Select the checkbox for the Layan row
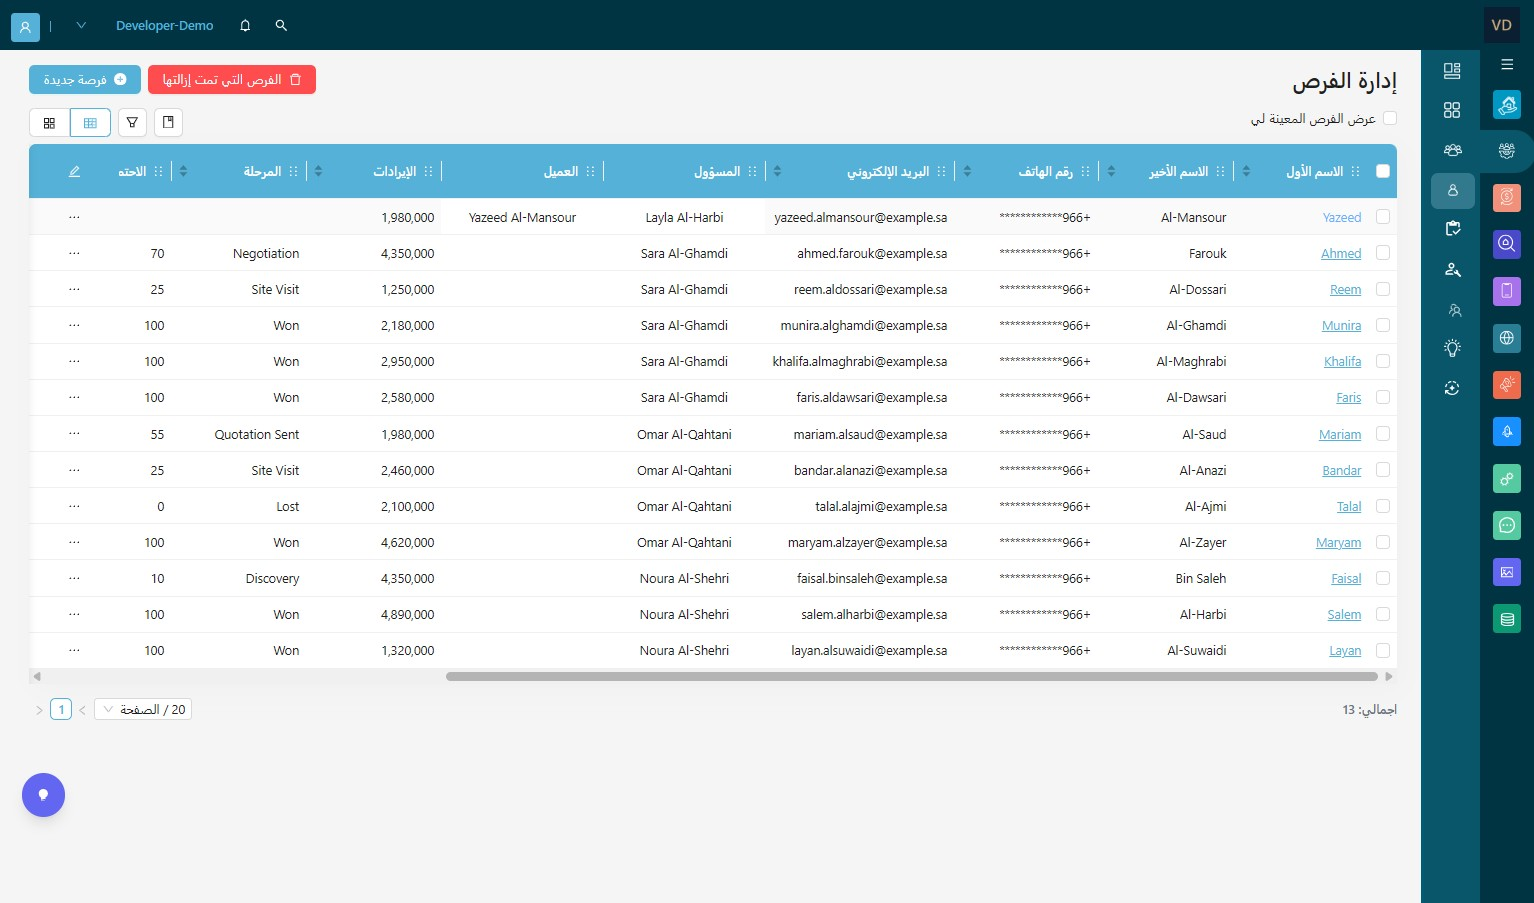Image resolution: width=1534 pixels, height=903 pixels. [1383, 650]
